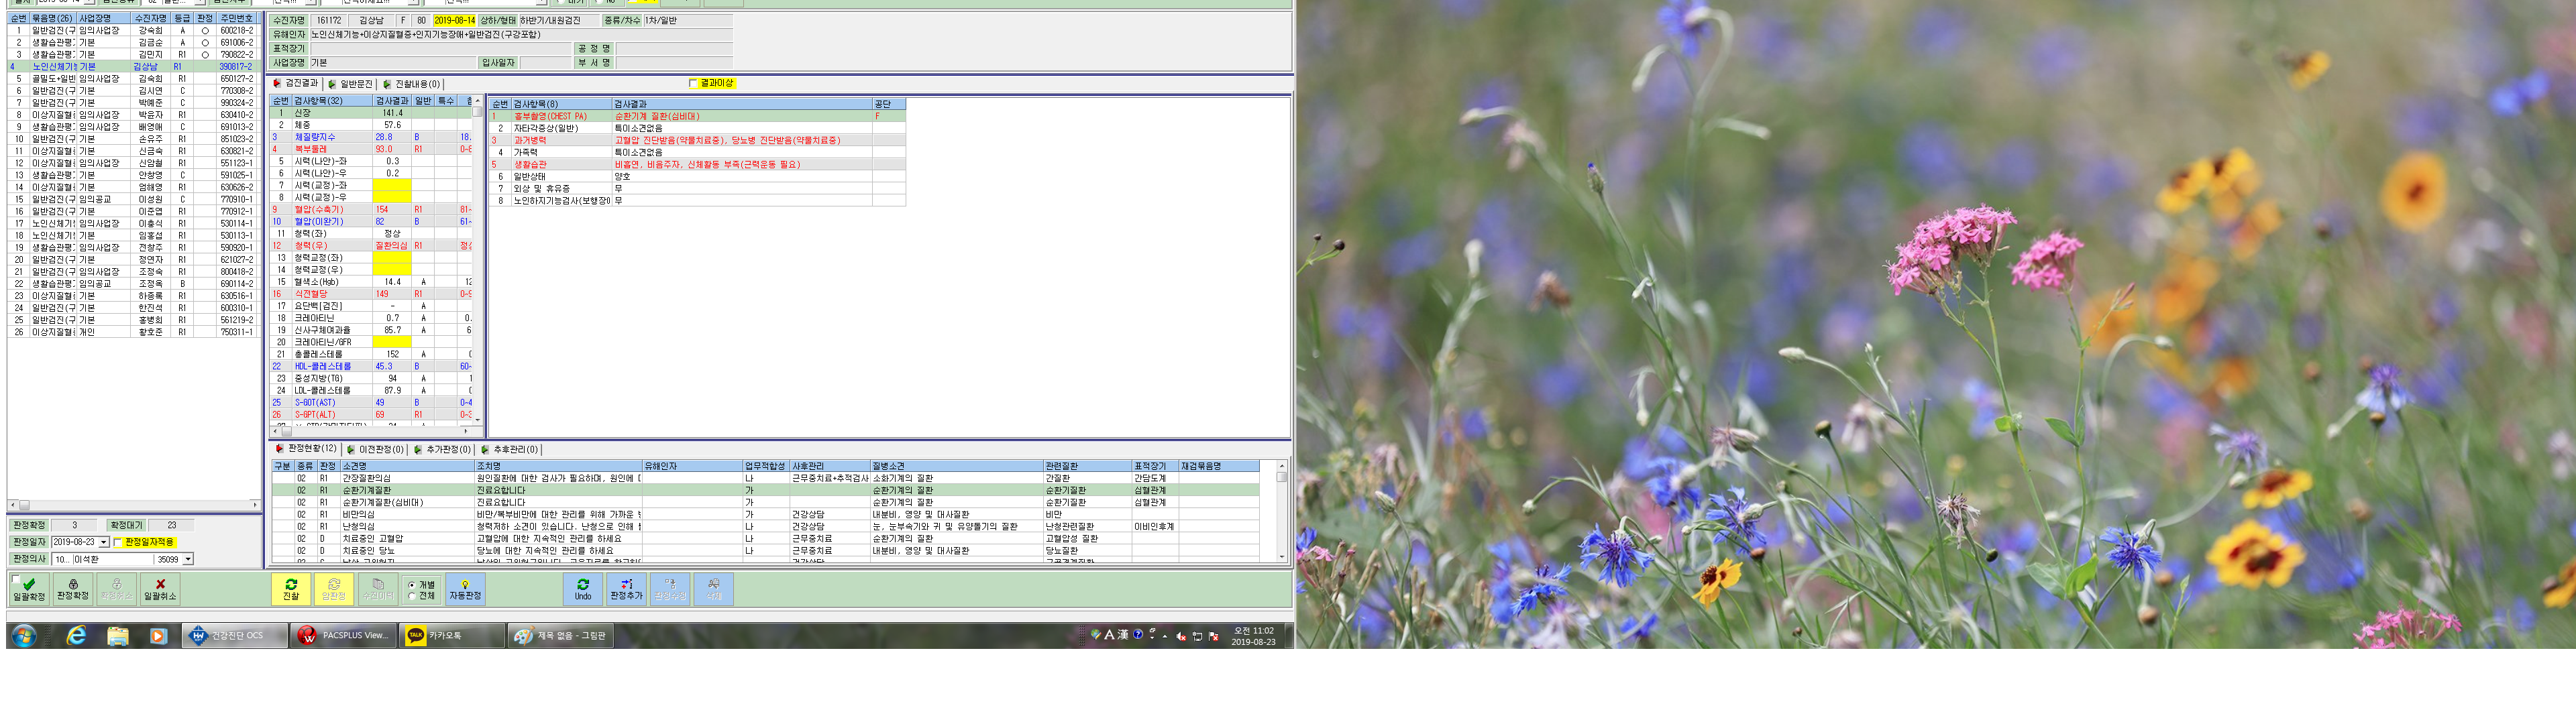2576x724 pixels.
Task: Click the 일괄확정 green checkmark button
Action: pos(29,588)
